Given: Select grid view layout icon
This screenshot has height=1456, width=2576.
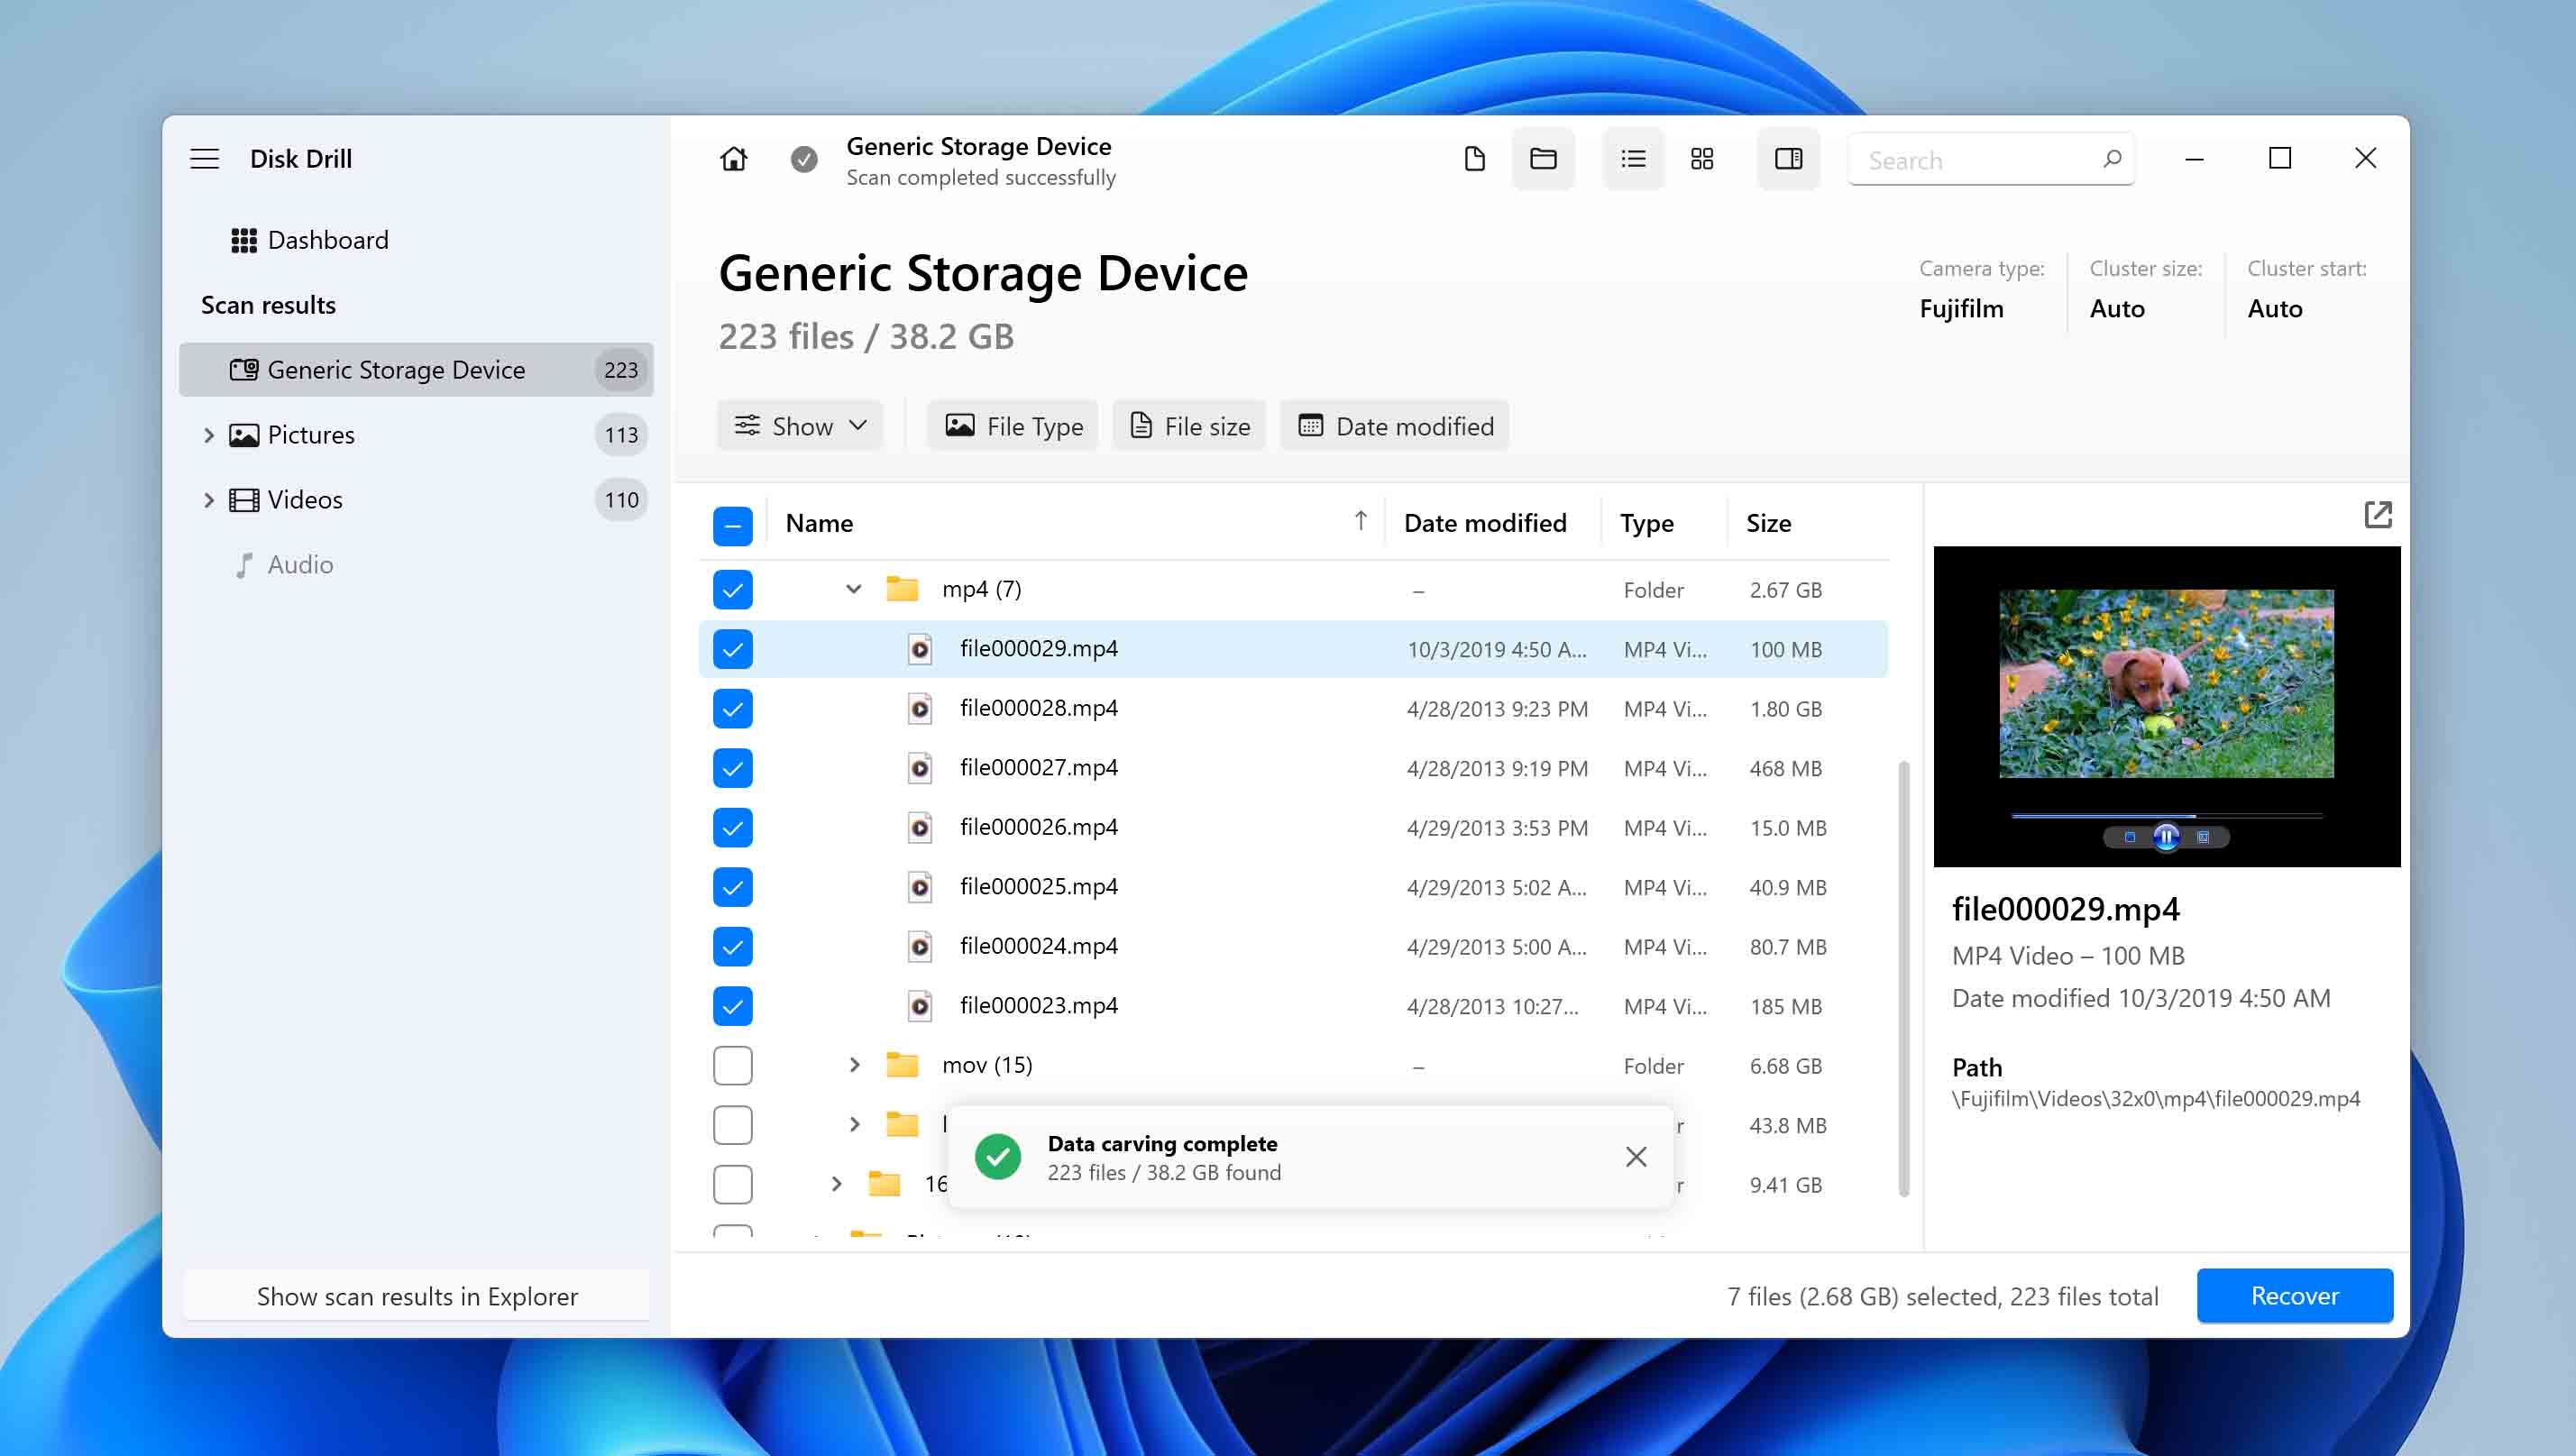Looking at the screenshot, I should (1702, 159).
